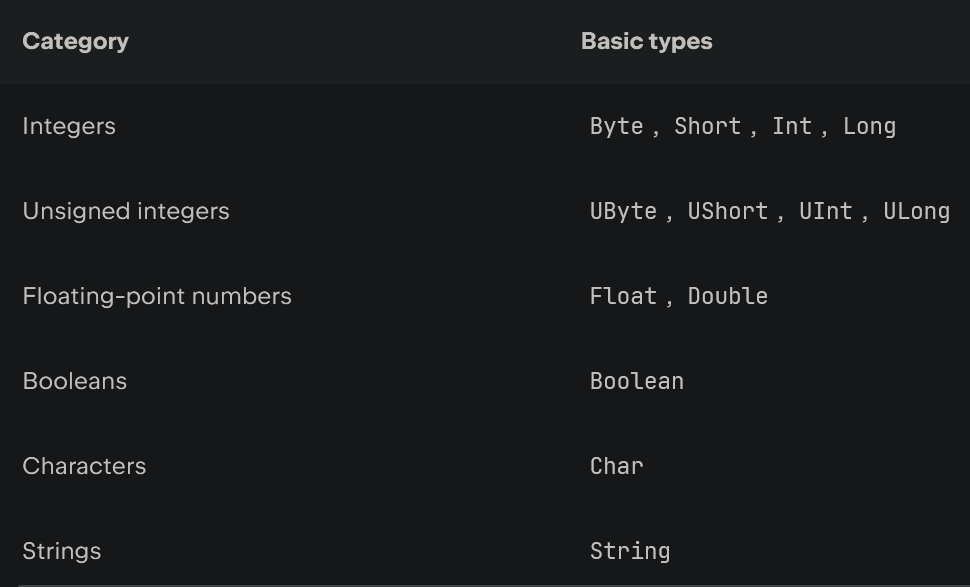Click the Strings category label

62,551
